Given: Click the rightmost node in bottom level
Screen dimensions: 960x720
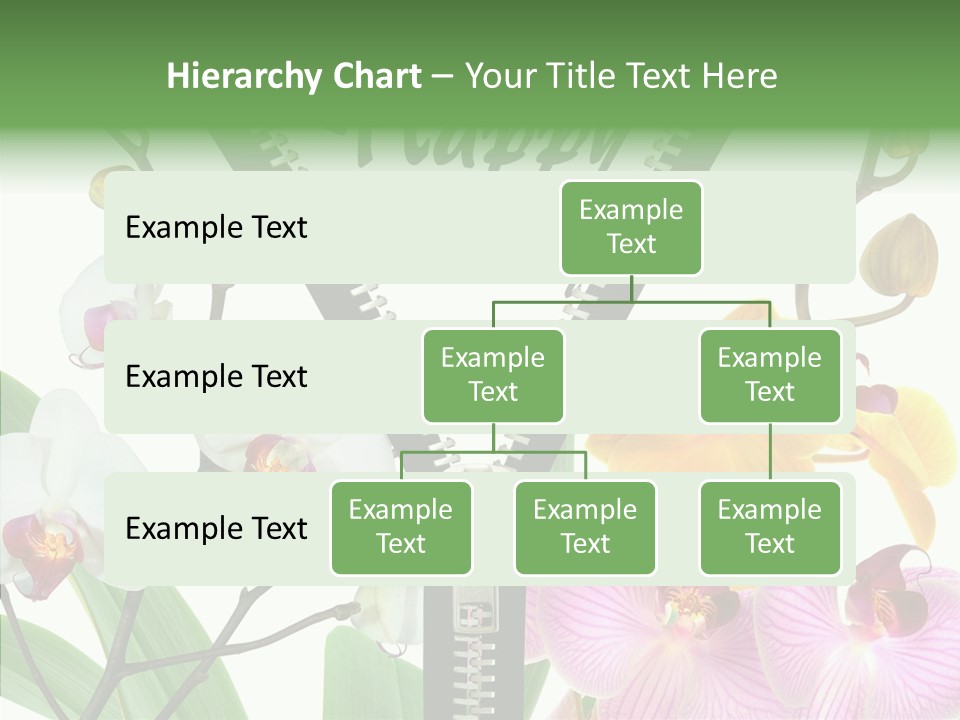Looking at the screenshot, I should click(770, 528).
